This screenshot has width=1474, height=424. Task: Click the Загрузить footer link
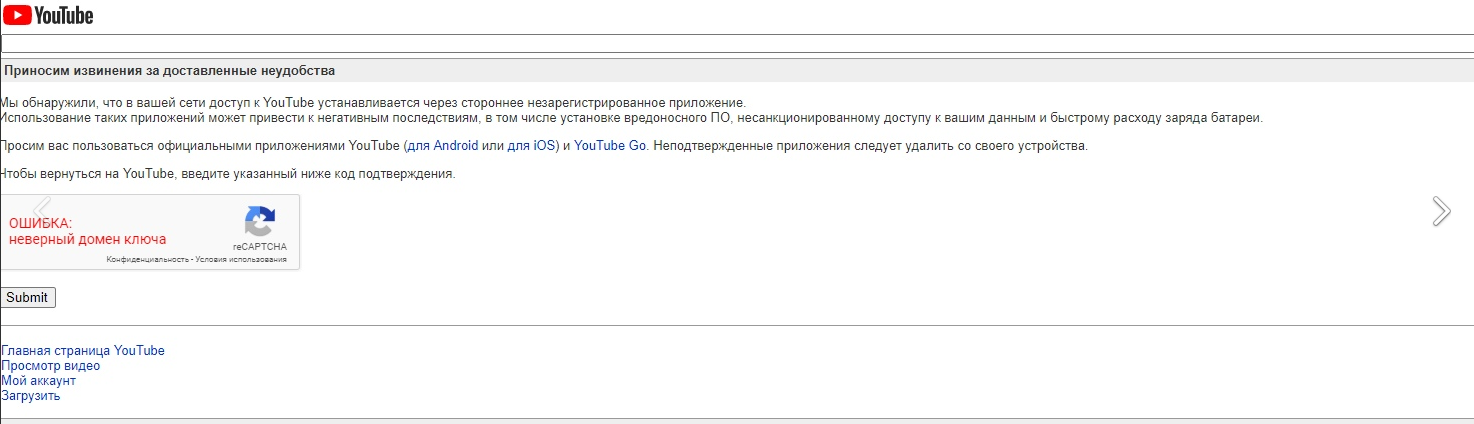31,396
